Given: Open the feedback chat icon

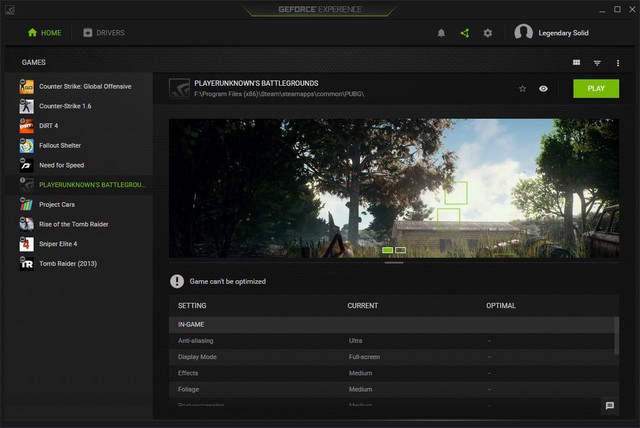Looking at the screenshot, I should click(x=610, y=406).
